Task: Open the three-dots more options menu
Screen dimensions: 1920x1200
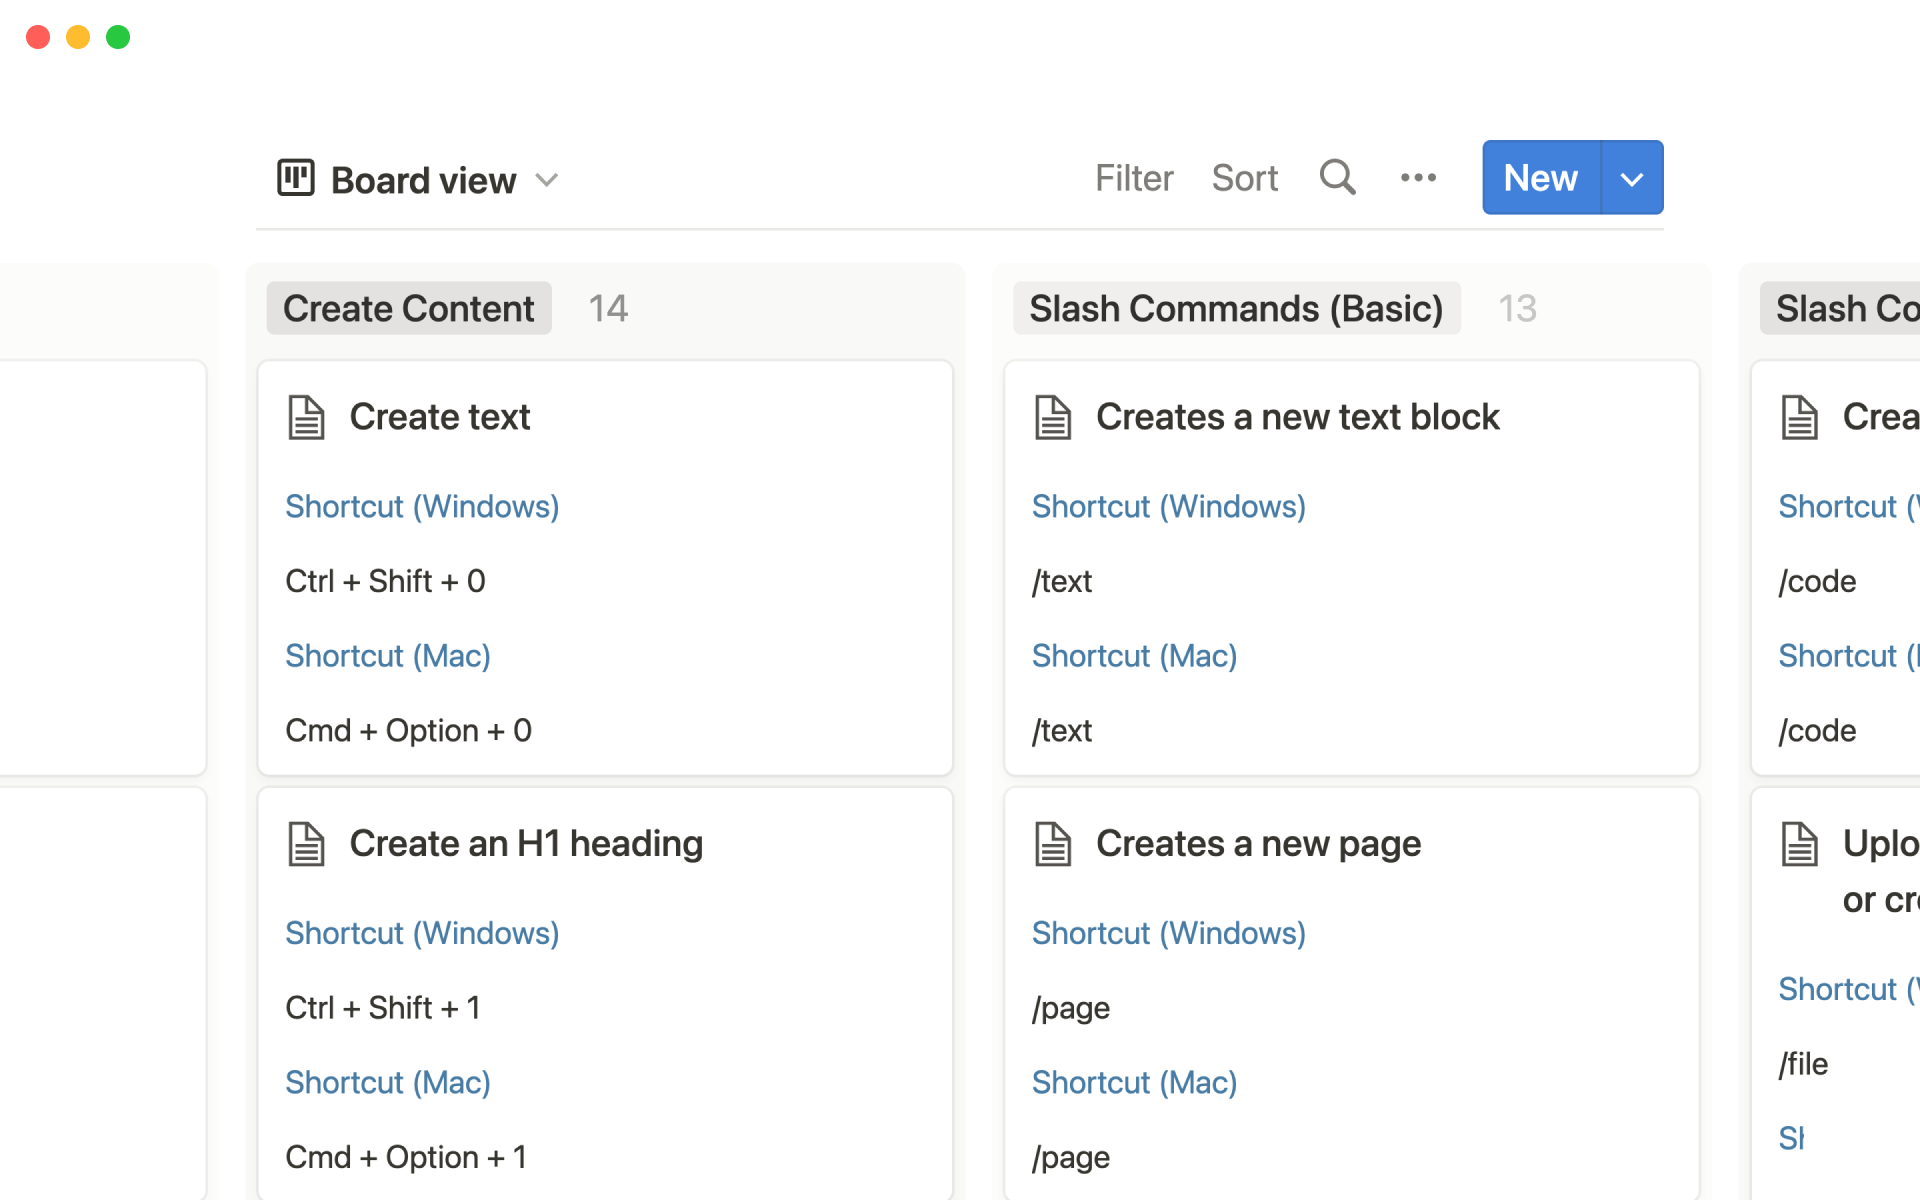Action: coord(1418,178)
